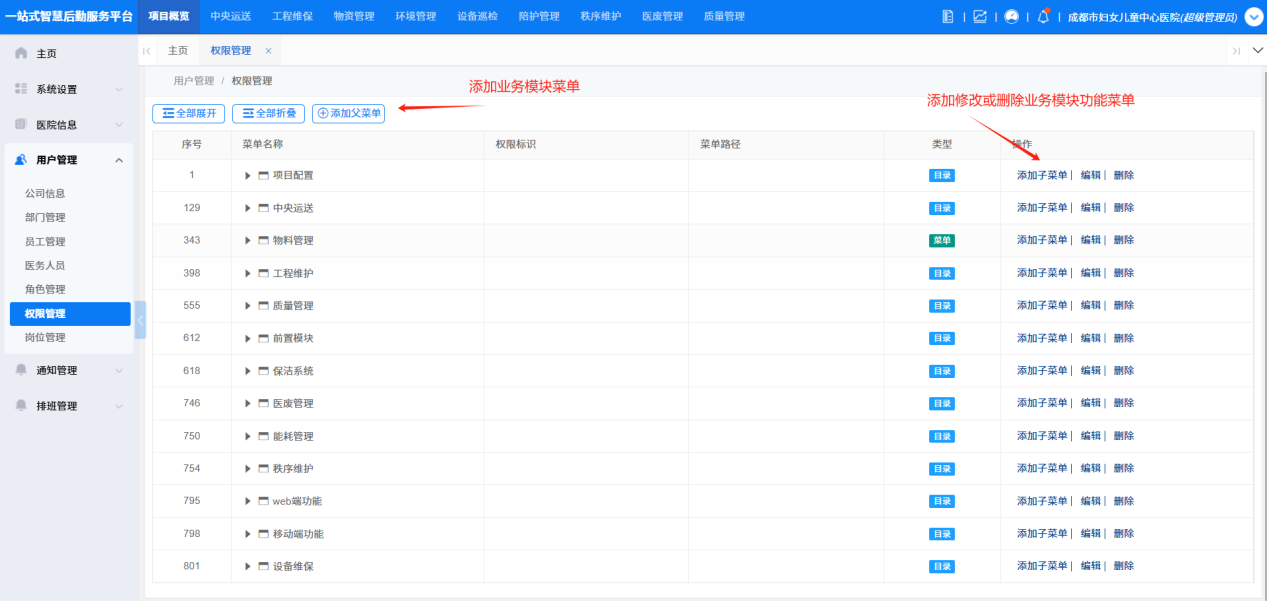This screenshot has width=1267, height=601.
Task: Open 员工管理 in sidebar
Action: click(x=45, y=242)
